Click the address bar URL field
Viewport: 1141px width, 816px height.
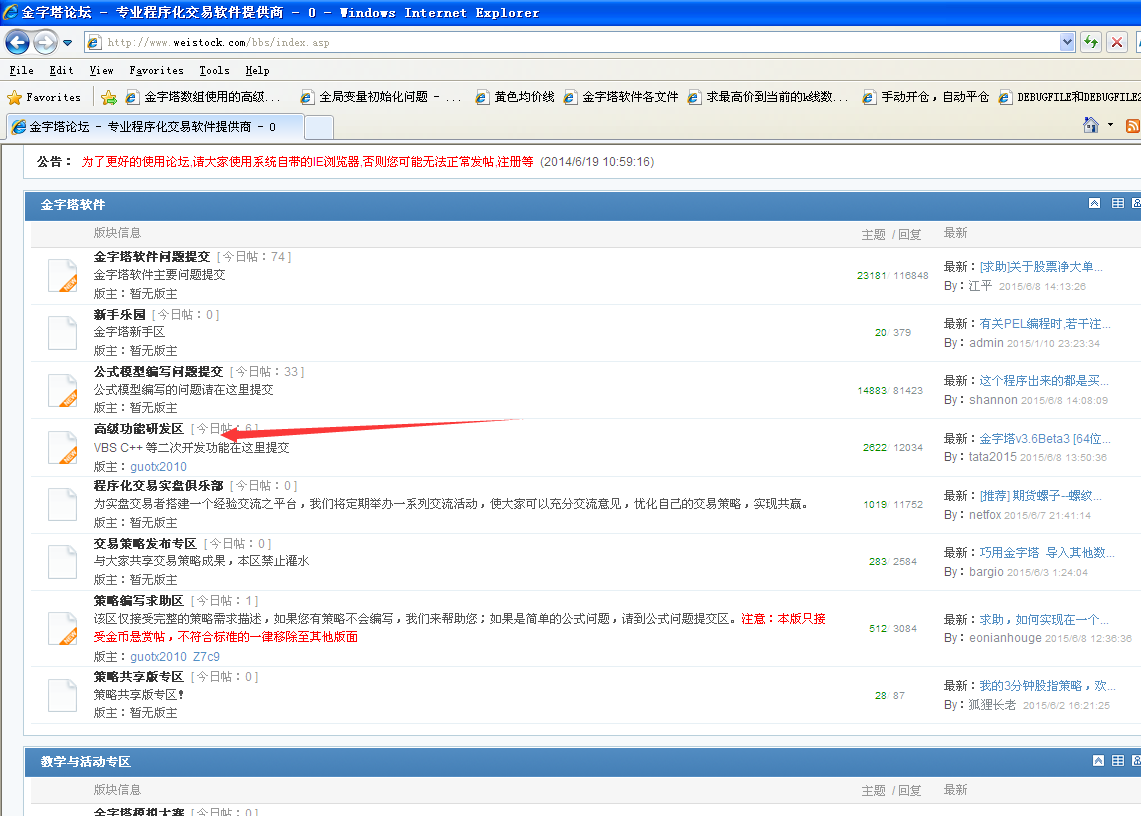(571, 42)
